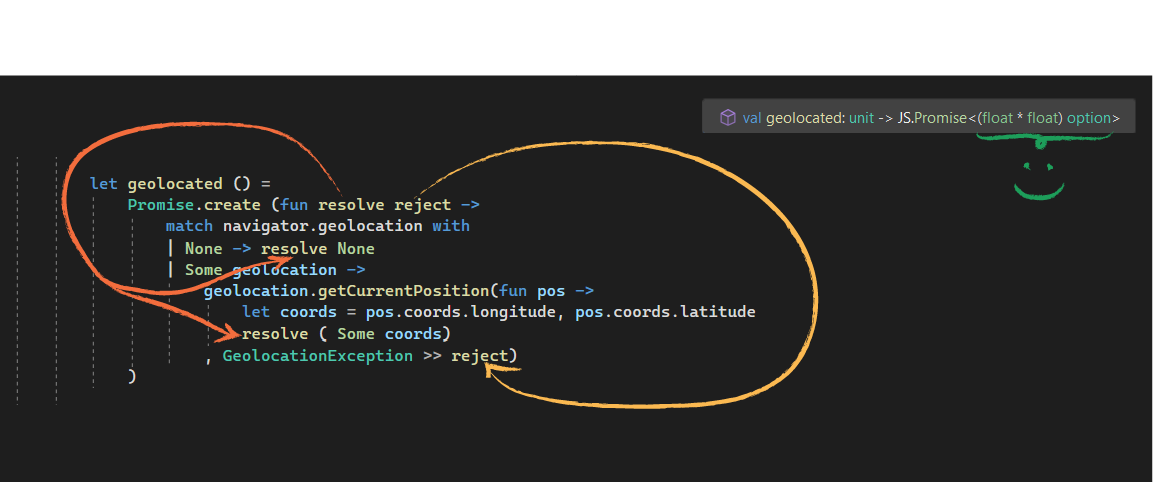Click the purple cube icon in tooltip
The width and height of the screenshot is (1174, 483).
pyautogui.click(x=727, y=118)
